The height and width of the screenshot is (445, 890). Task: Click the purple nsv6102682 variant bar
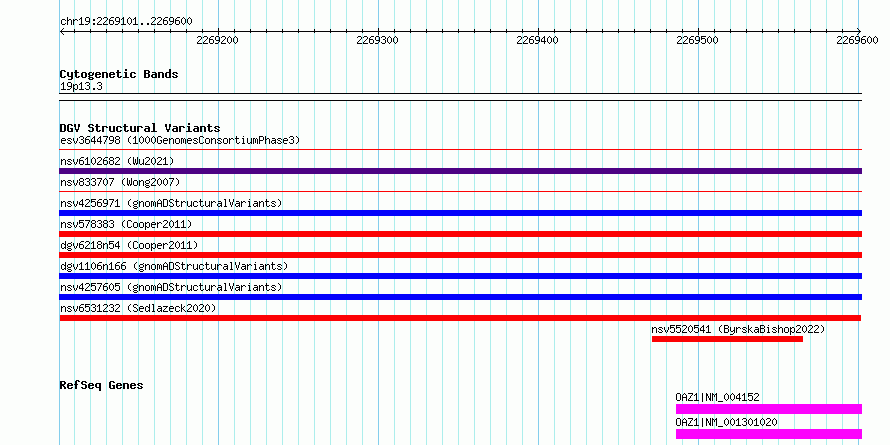pyautogui.click(x=461, y=171)
